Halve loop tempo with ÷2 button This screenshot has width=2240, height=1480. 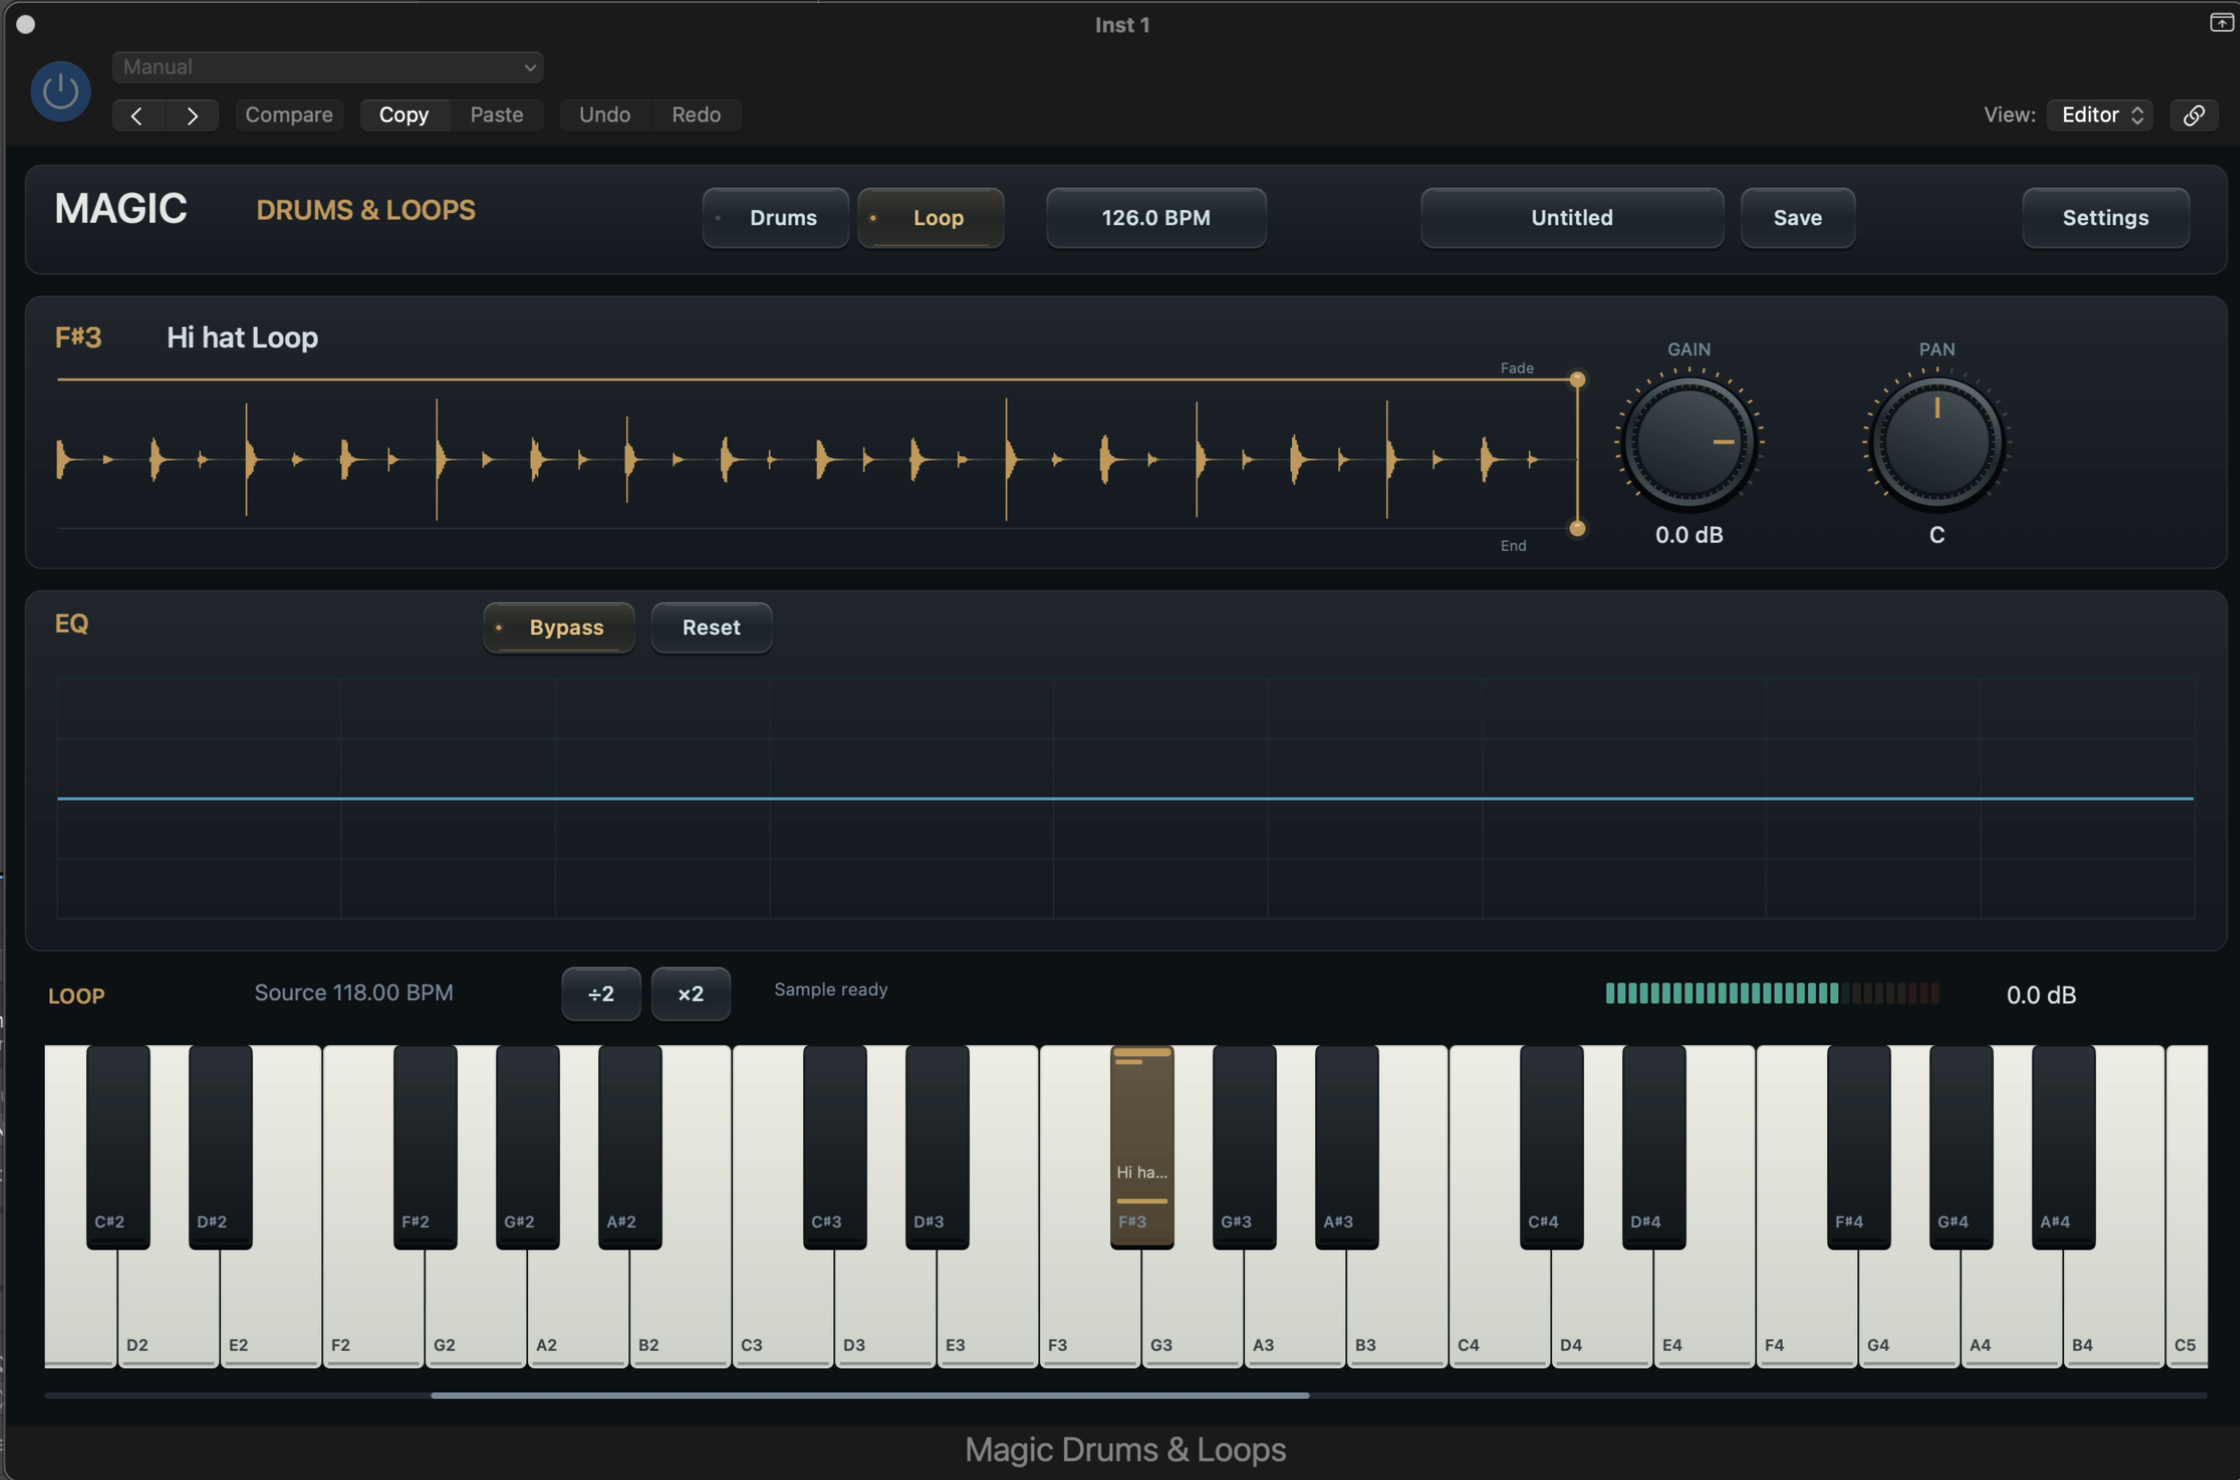point(601,994)
